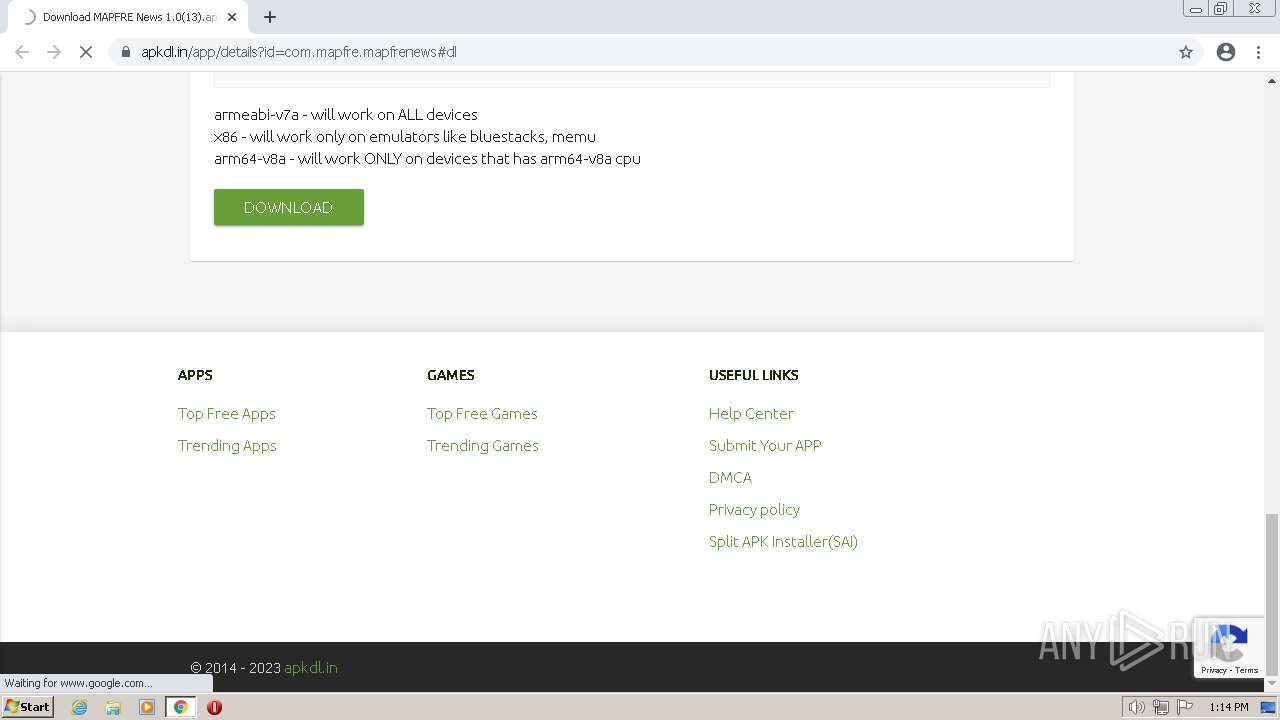The width and height of the screenshot is (1280, 720).
Task: Open the Submit Your APP link
Action: pyautogui.click(x=765, y=445)
